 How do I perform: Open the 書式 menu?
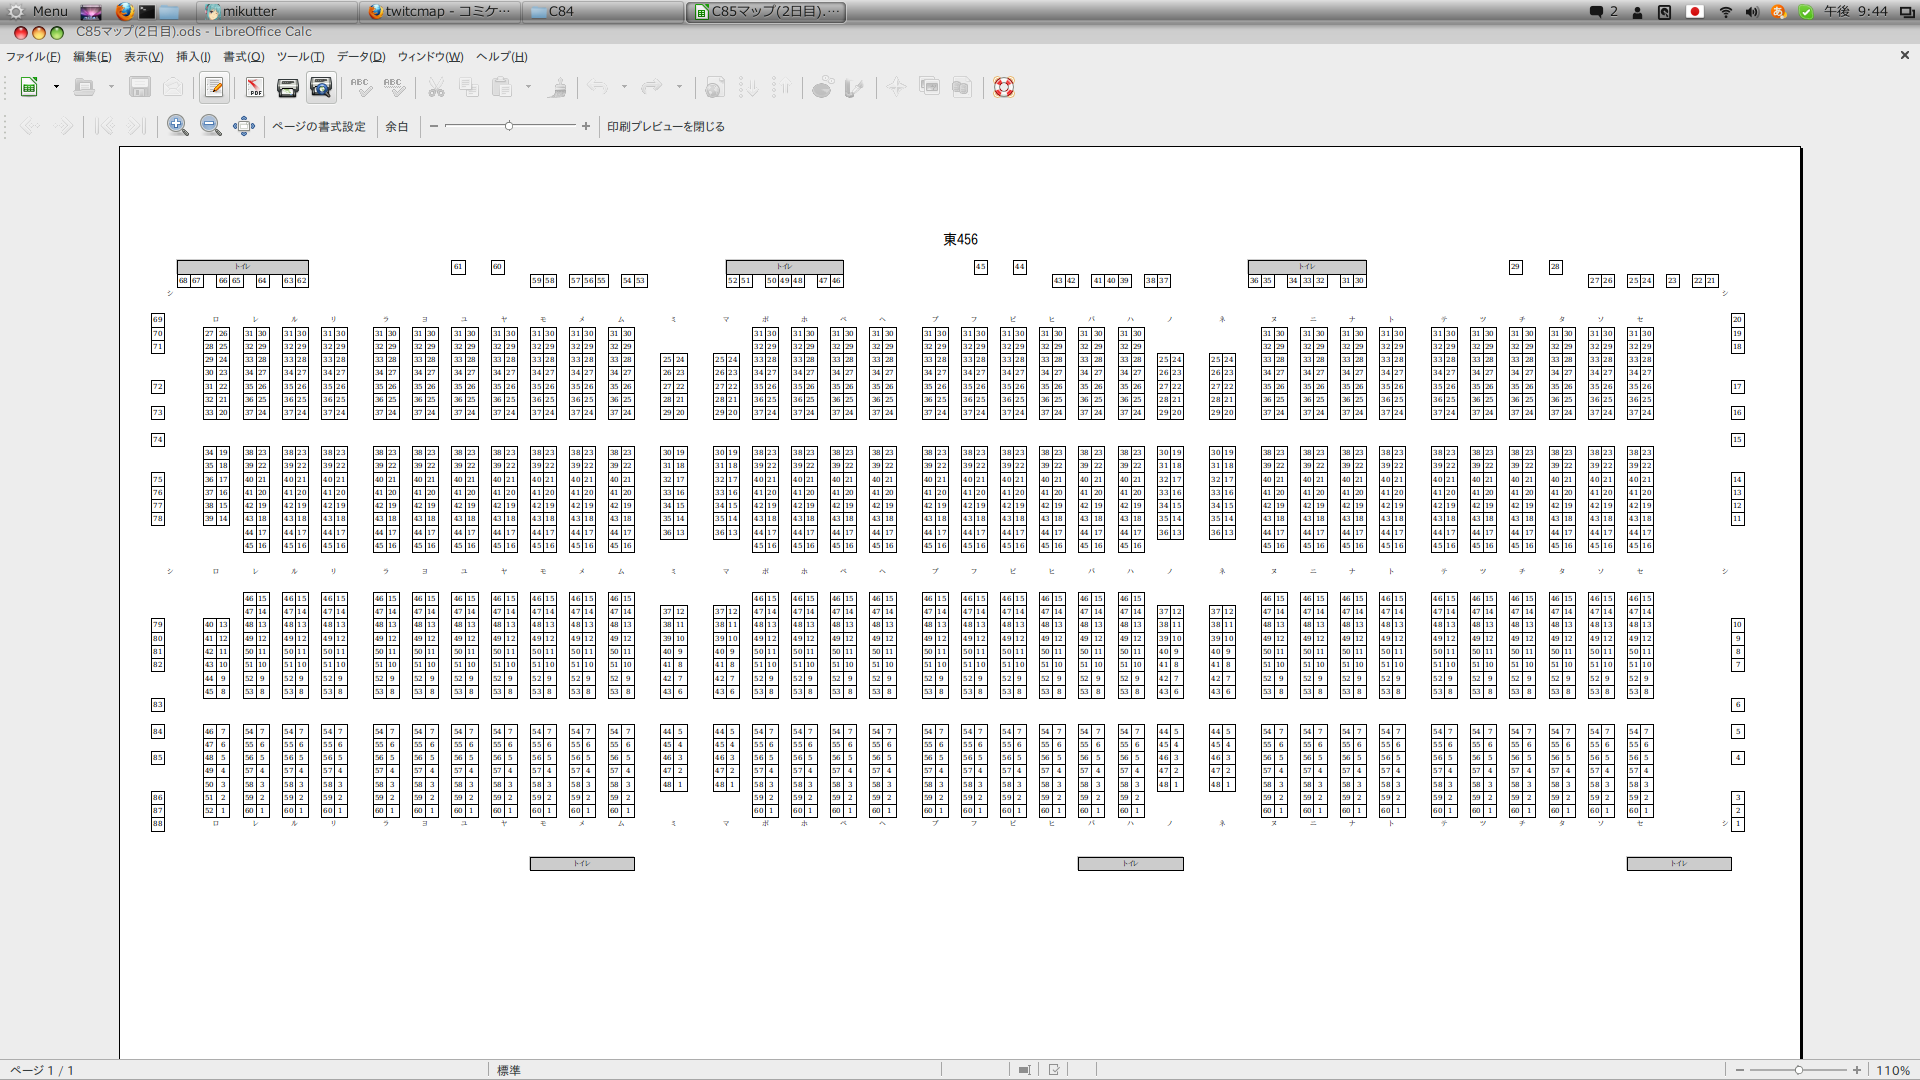click(x=243, y=57)
